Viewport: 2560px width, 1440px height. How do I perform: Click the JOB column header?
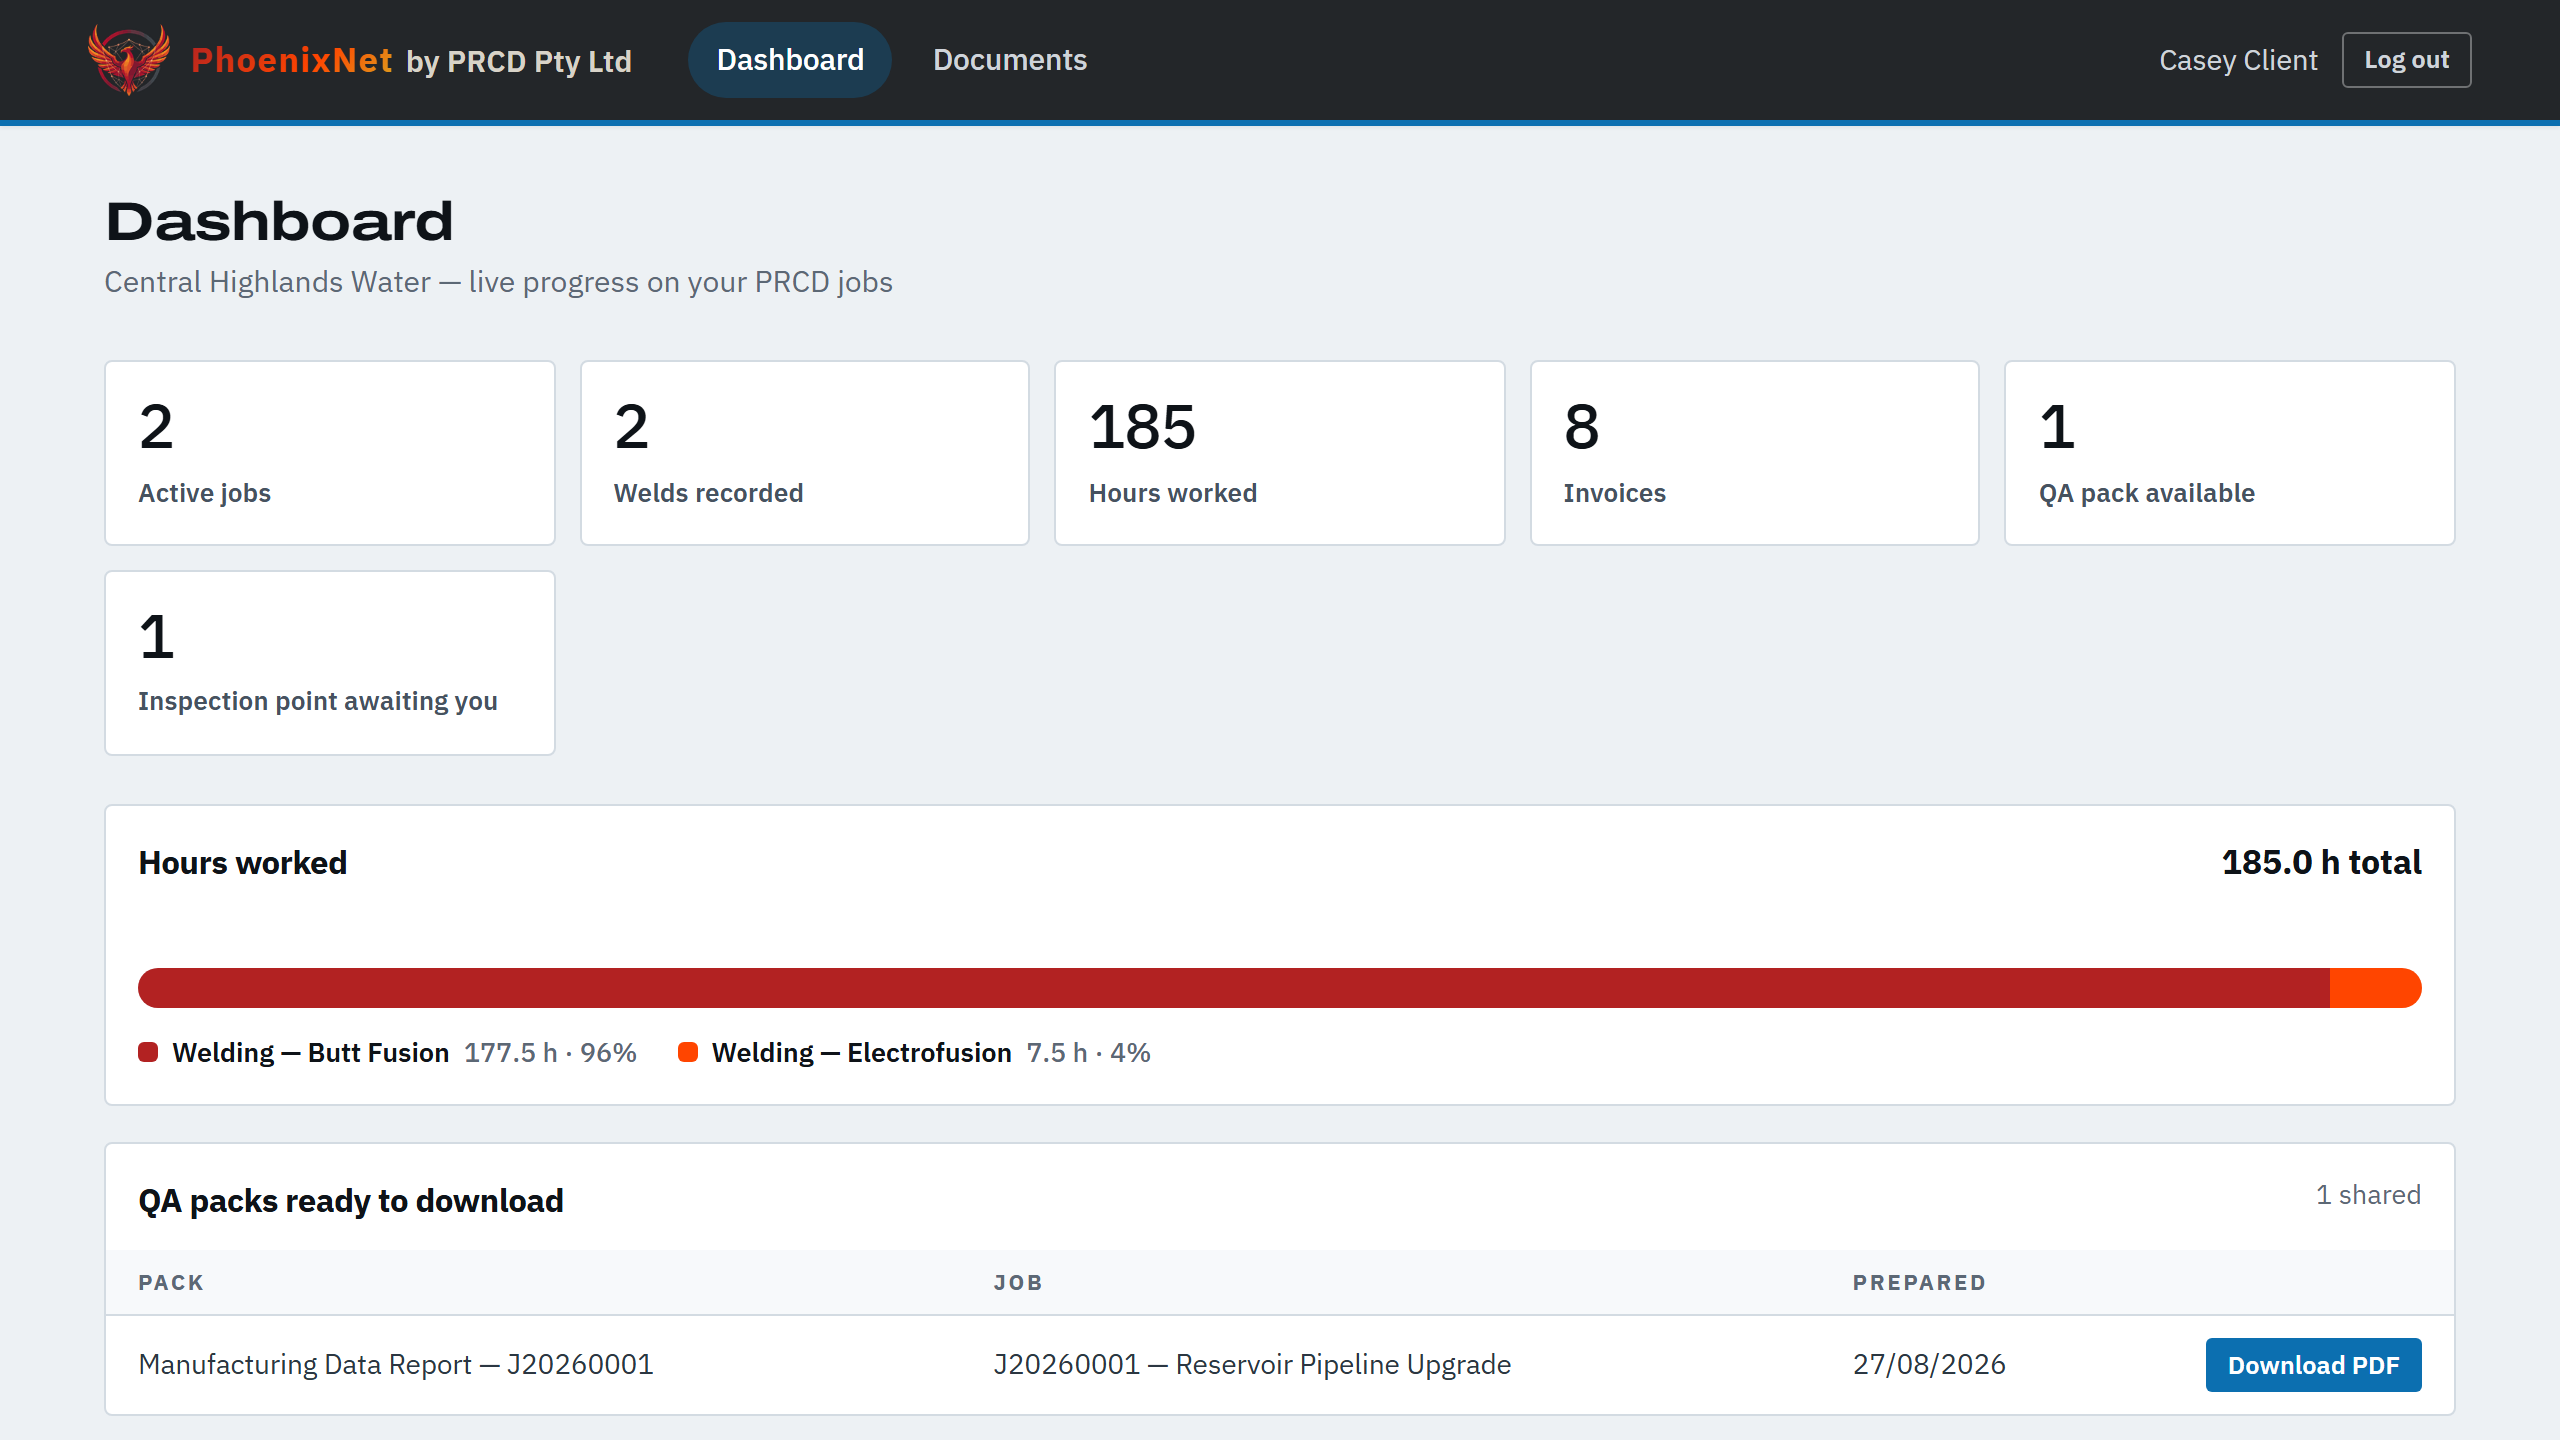pos(1018,1283)
